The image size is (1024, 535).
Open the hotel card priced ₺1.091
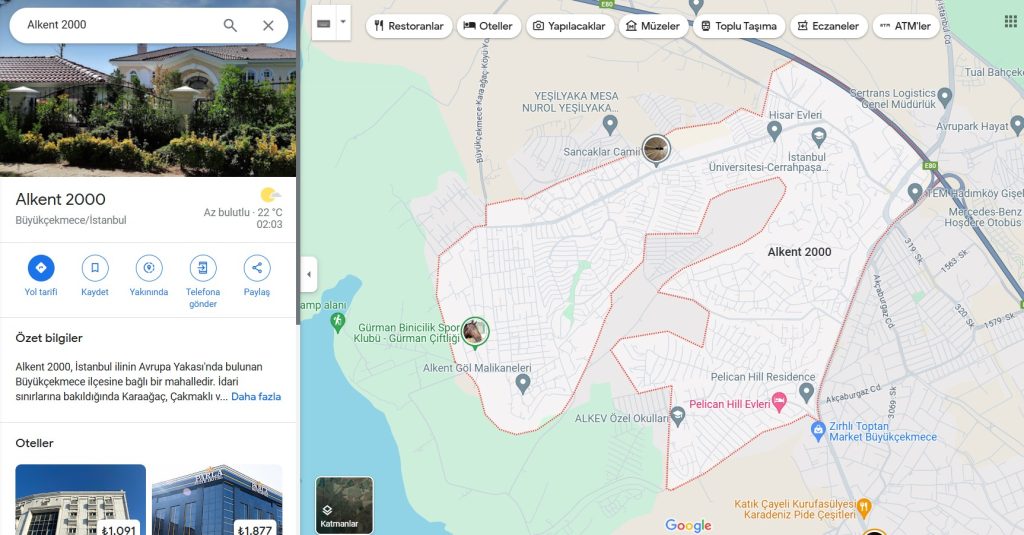tap(80, 500)
